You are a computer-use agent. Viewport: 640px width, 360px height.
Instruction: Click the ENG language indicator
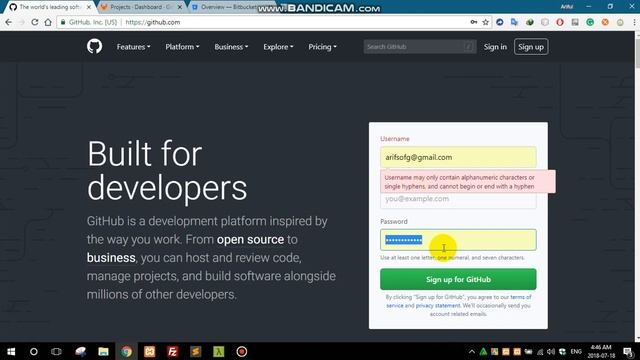576,351
